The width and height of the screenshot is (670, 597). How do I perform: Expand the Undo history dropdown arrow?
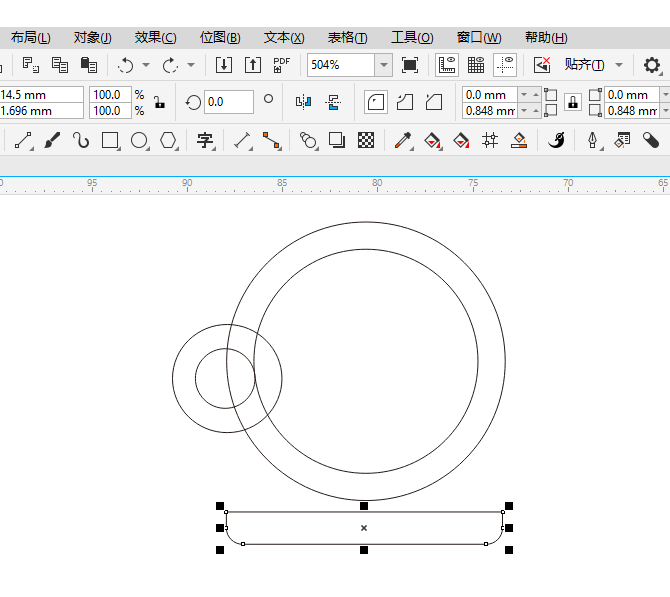[146, 65]
